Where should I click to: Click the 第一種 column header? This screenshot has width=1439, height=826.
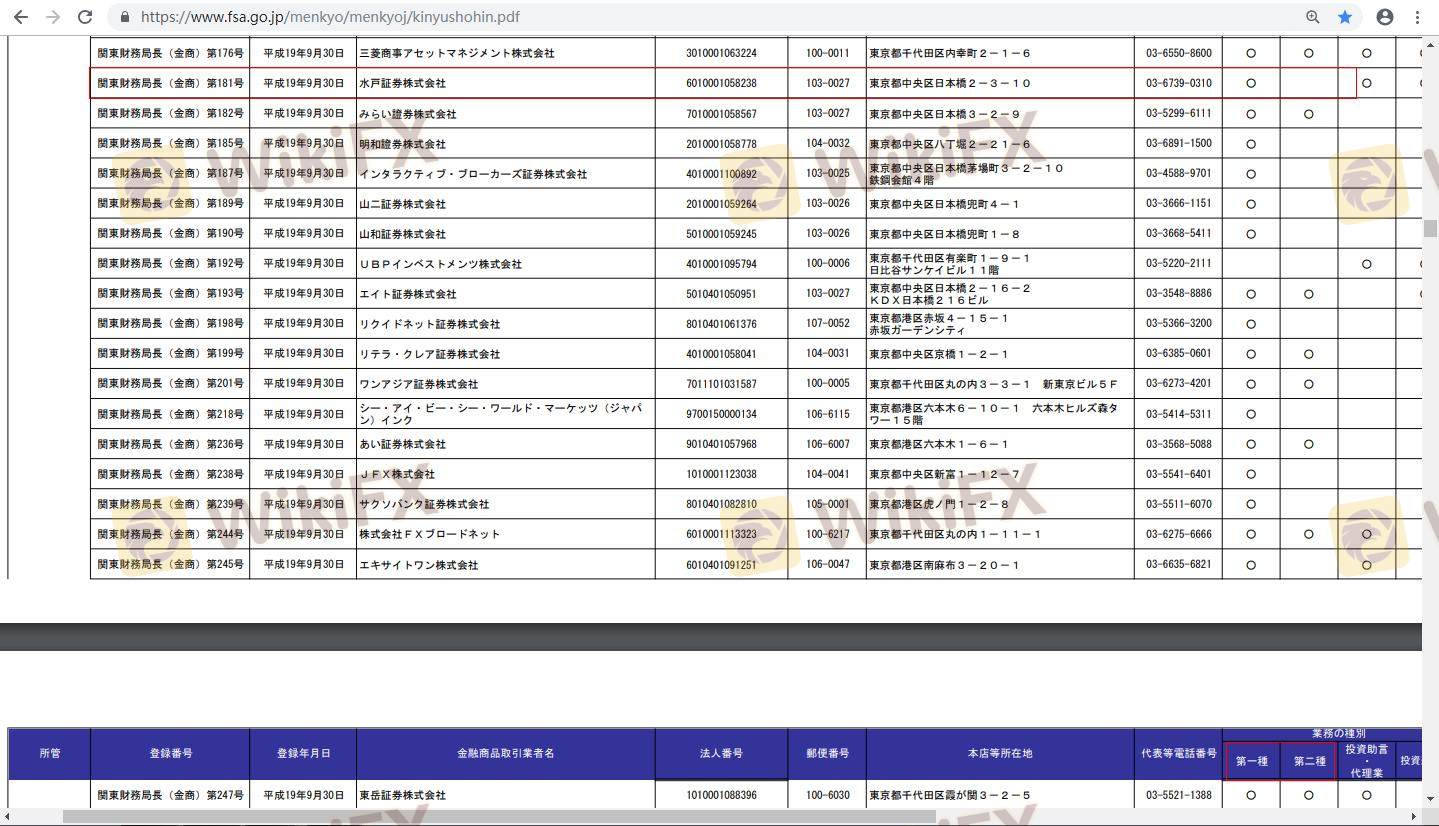(1251, 762)
